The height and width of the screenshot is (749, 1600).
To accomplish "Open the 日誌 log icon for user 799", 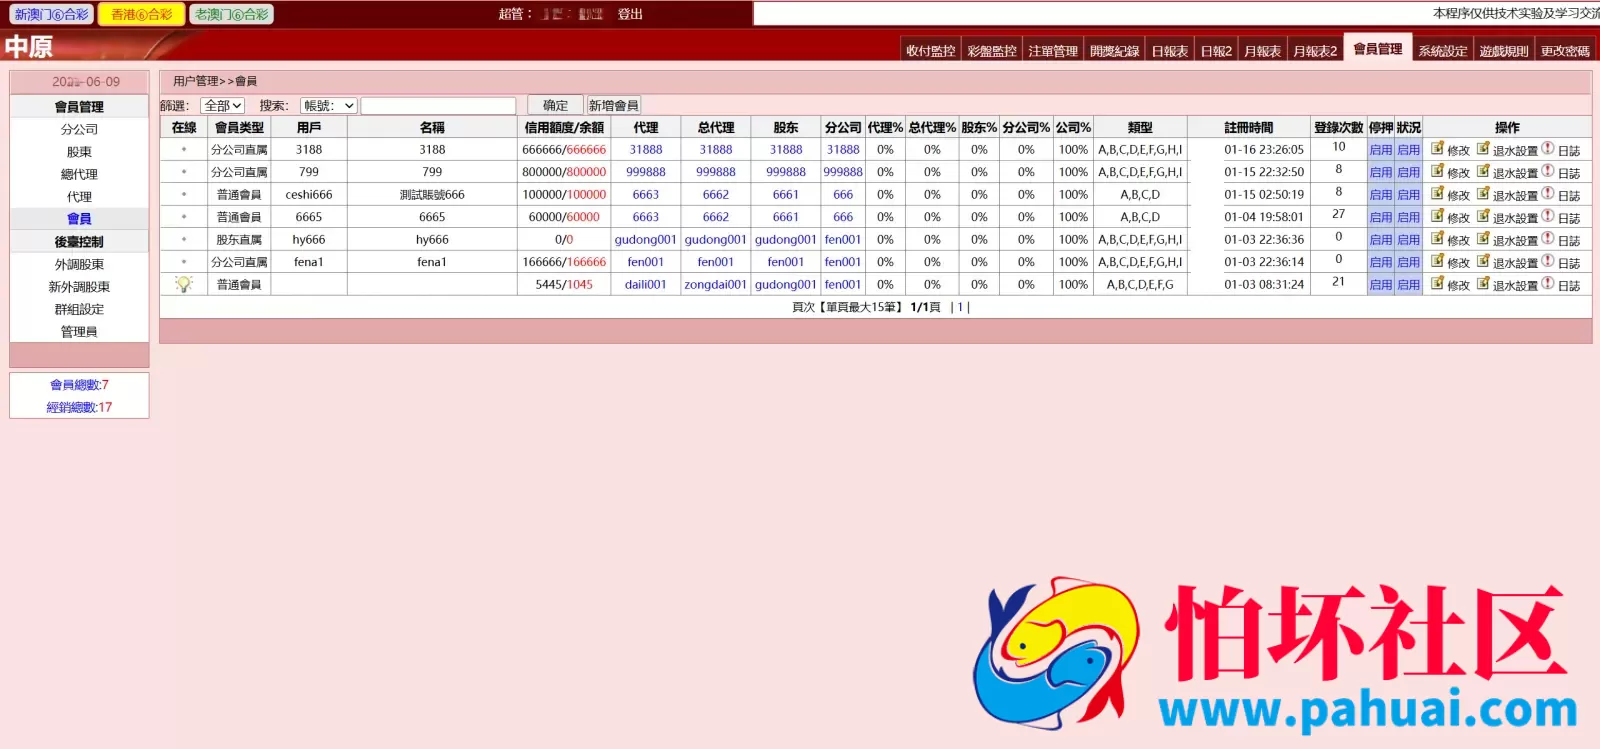I will pyautogui.click(x=1548, y=171).
